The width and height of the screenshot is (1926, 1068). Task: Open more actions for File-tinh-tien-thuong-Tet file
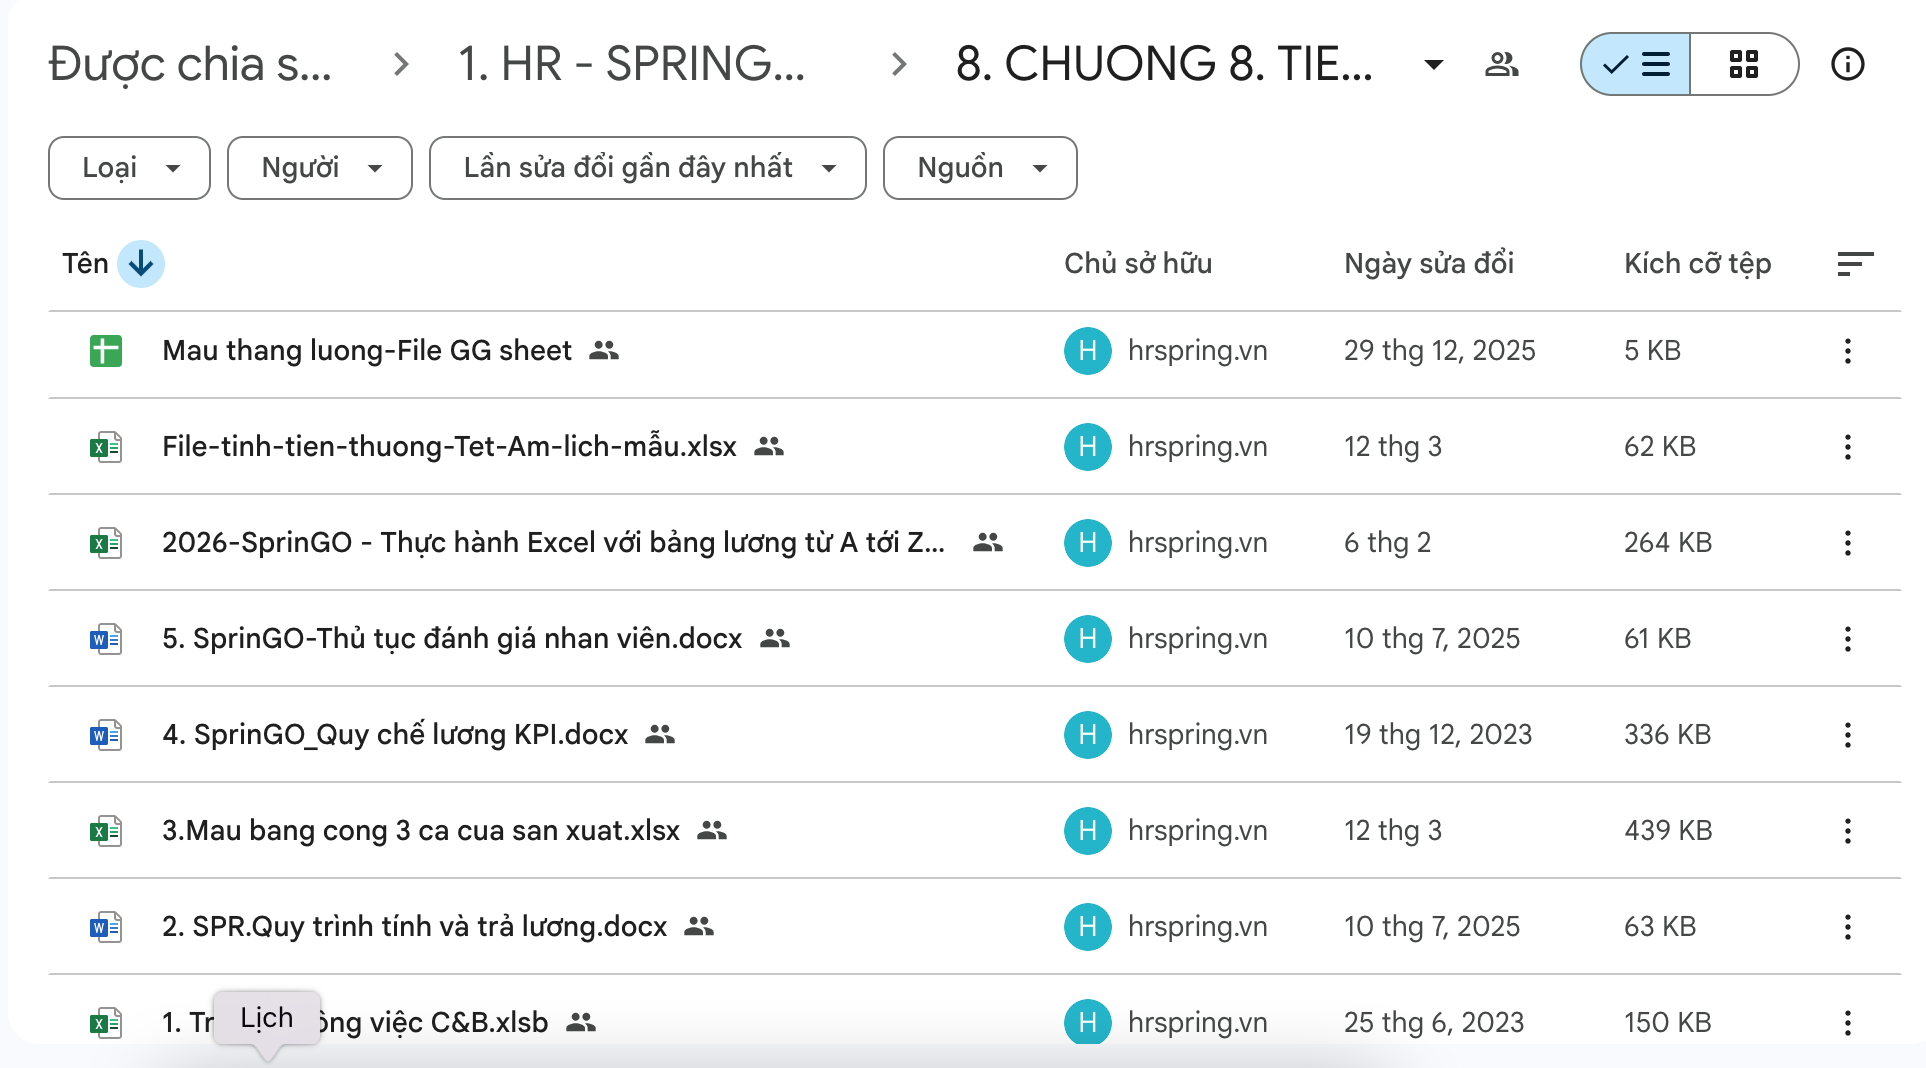(x=1847, y=447)
